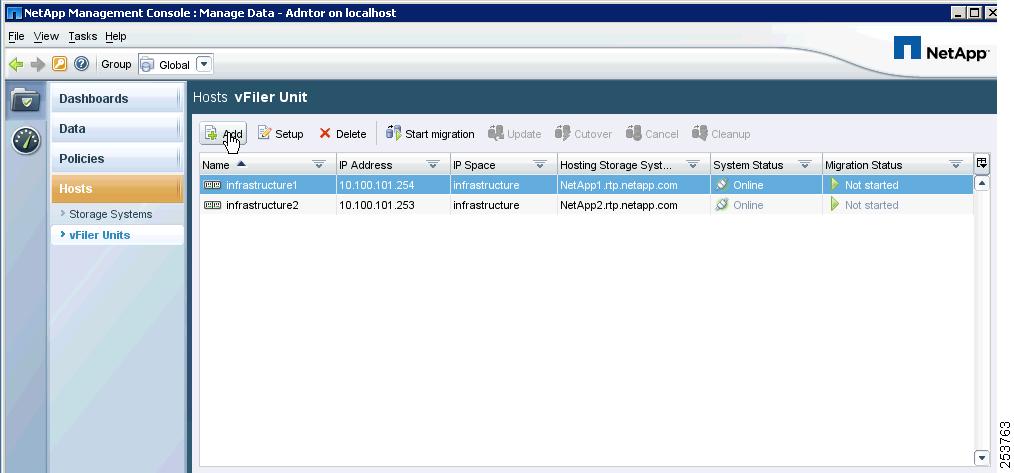Select the infrastructure2 name cell
The image size is (1014, 473).
(x=268, y=205)
